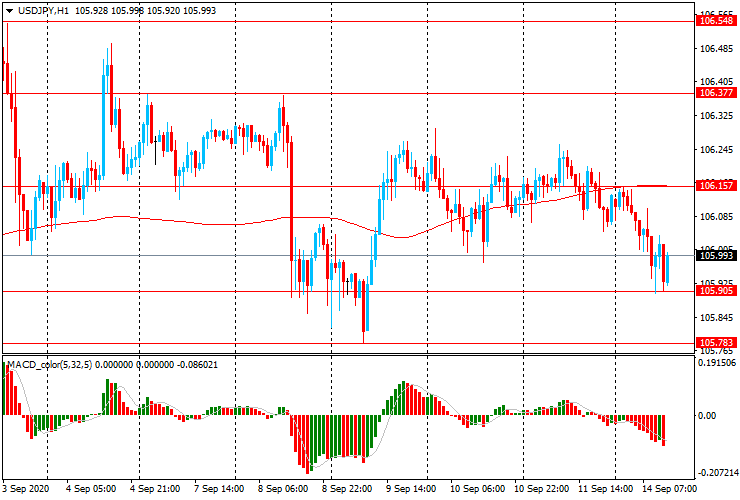Image resolution: width=740 pixels, height=500 pixels.
Task: Click the 14 Sep 07:00 time label
Action: pos(669,490)
